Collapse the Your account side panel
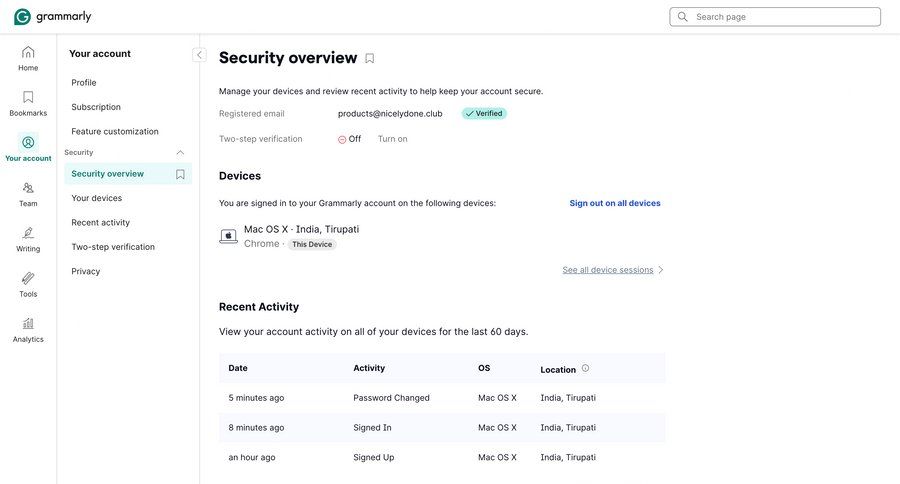The height and width of the screenshot is (484, 900). pyautogui.click(x=199, y=55)
